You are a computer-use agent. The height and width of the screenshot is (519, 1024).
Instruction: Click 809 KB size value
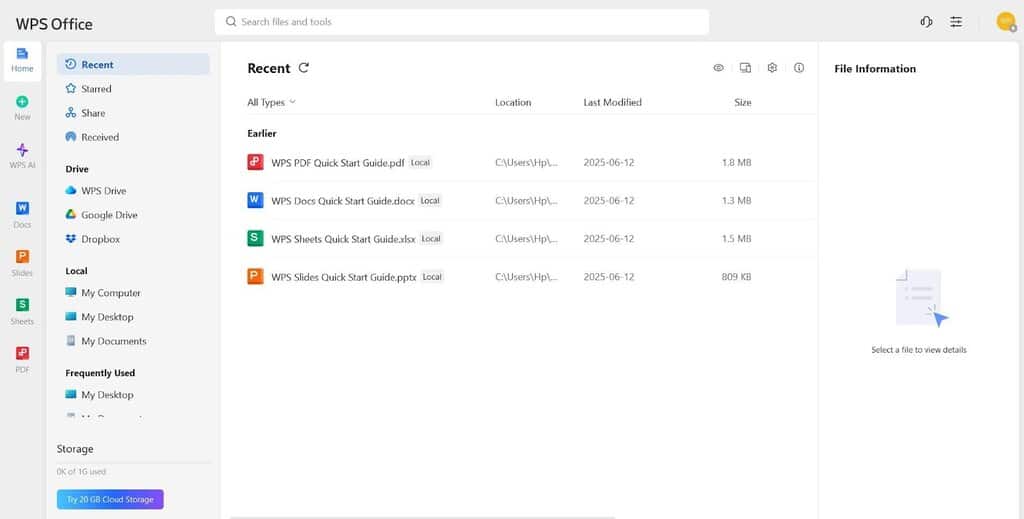pos(736,277)
